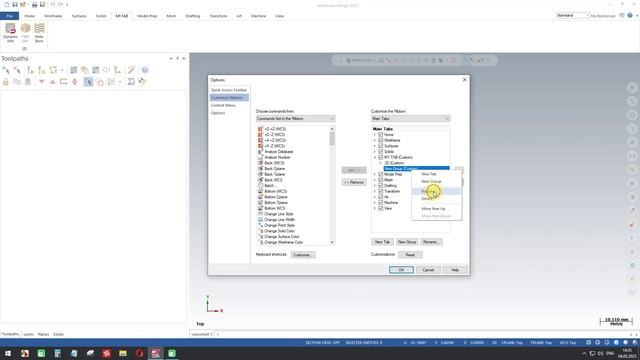Select the Bottom (WCS) command icon
Screen dimensions: 640x360
(260, 191)
